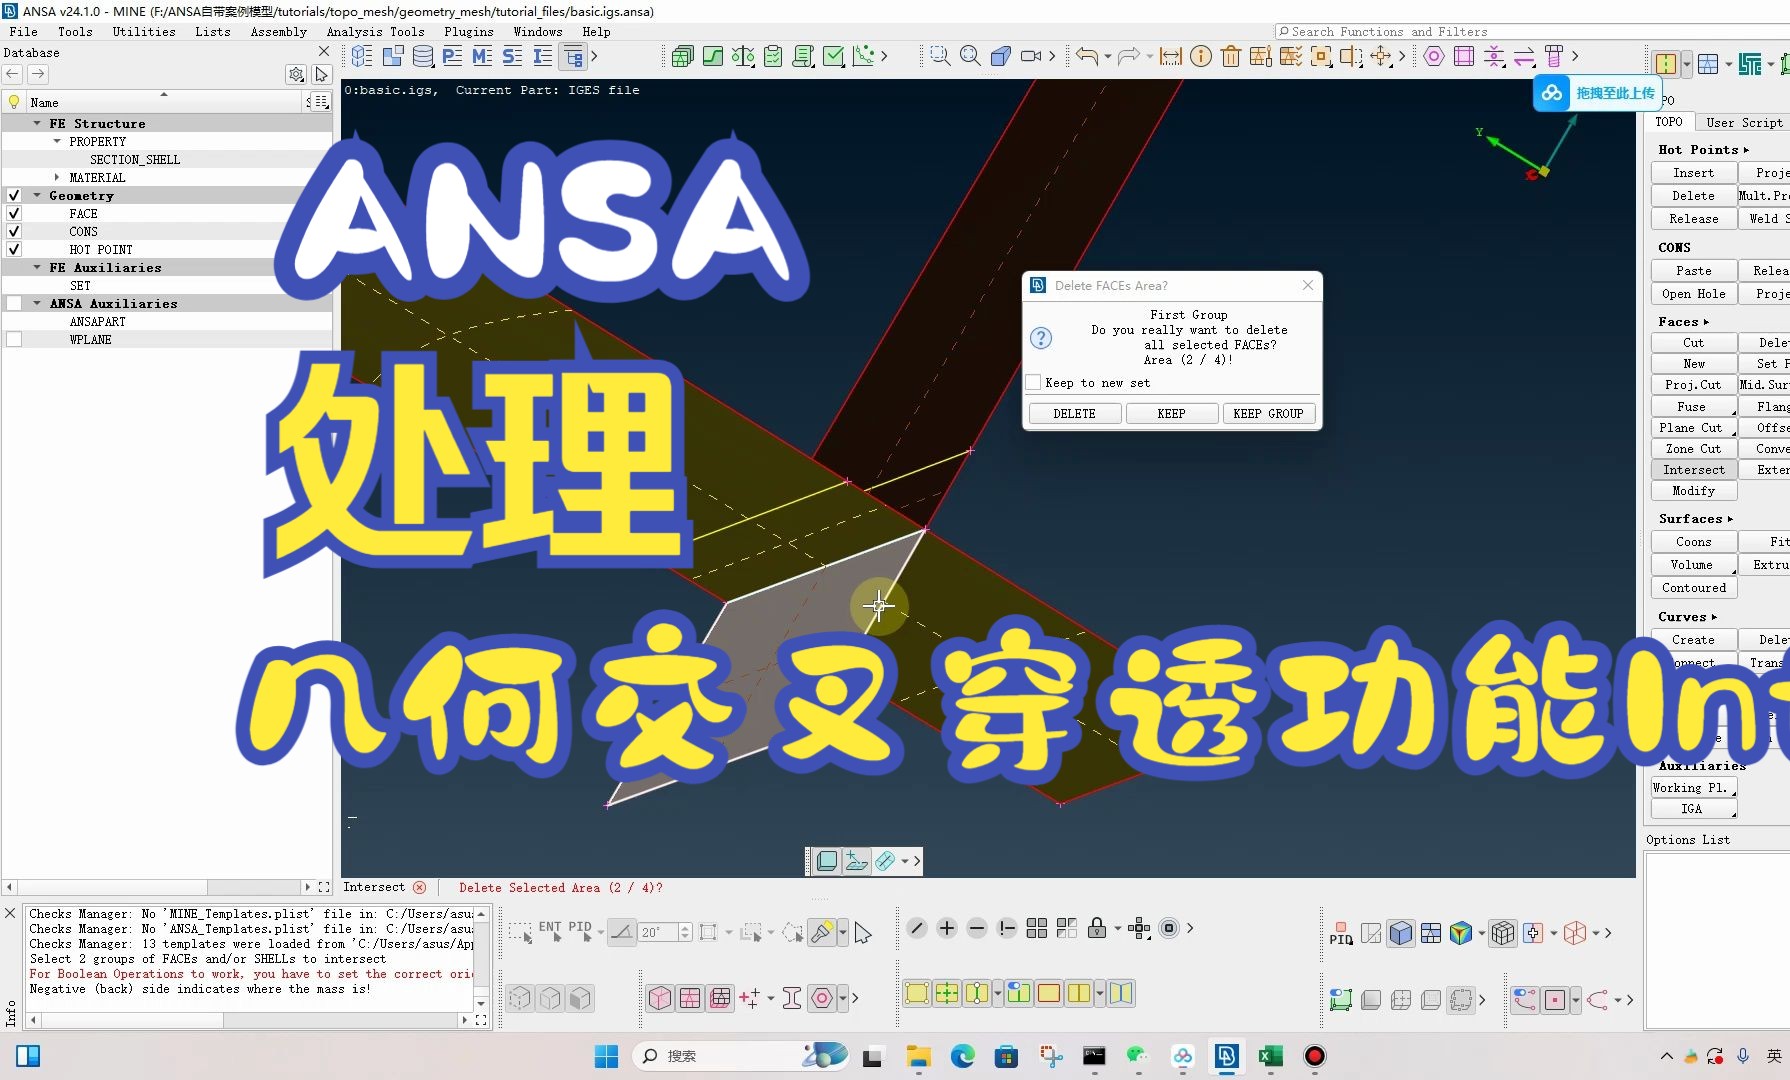Screen dimensions: 1790x1080
Task: Click the camera record icon
Action: point(1031,56)
